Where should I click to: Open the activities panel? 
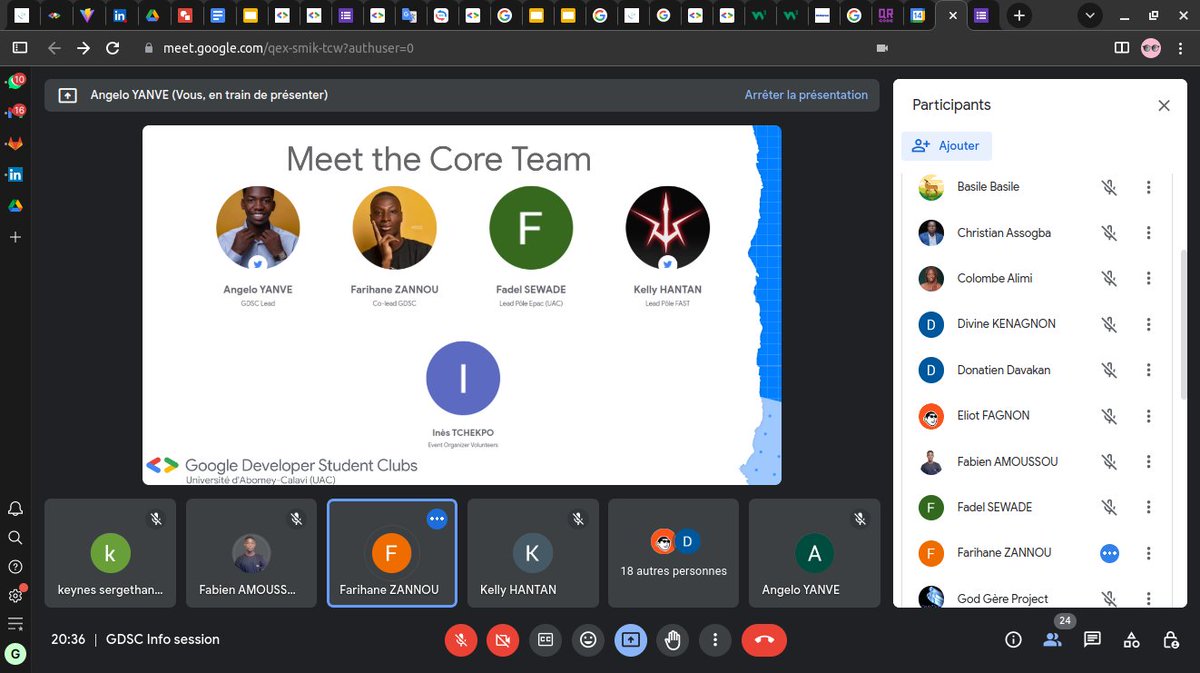[1131, 639]
